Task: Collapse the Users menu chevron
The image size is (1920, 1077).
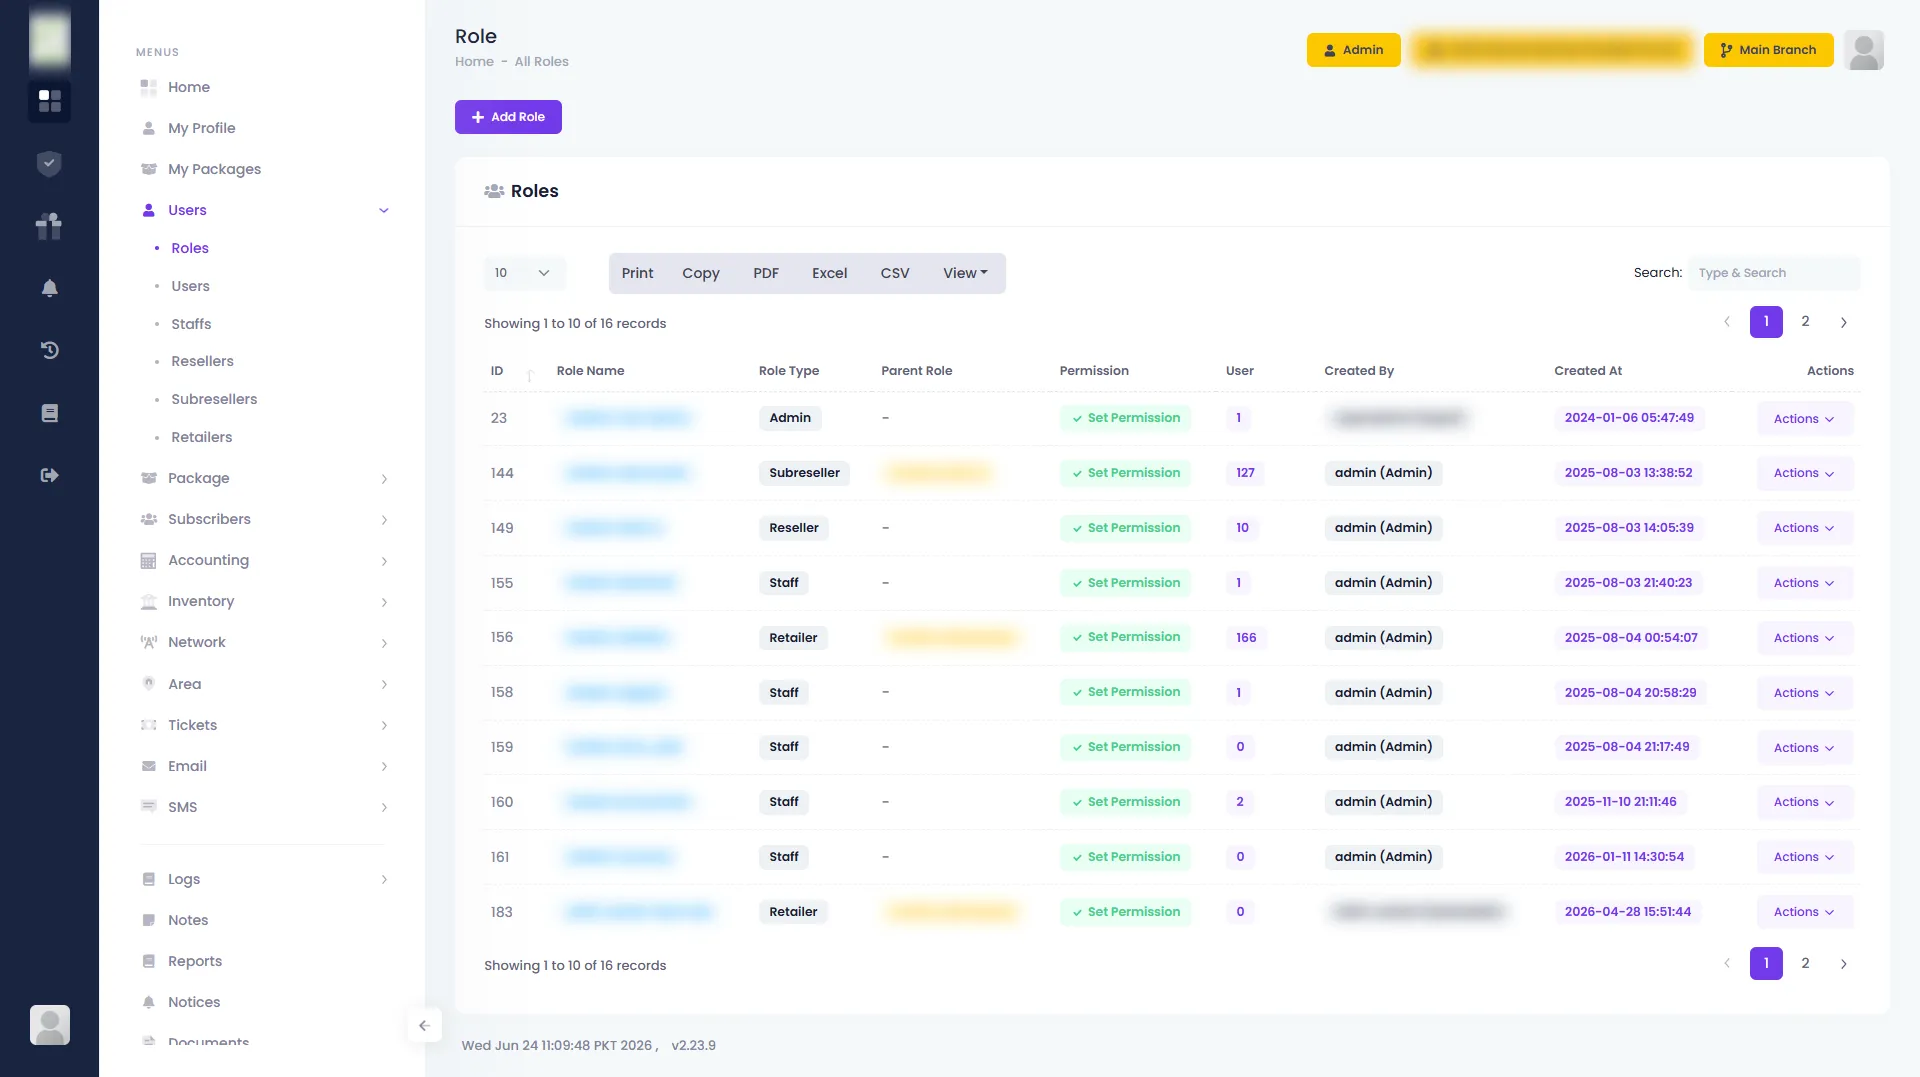Action: [384, 210]
